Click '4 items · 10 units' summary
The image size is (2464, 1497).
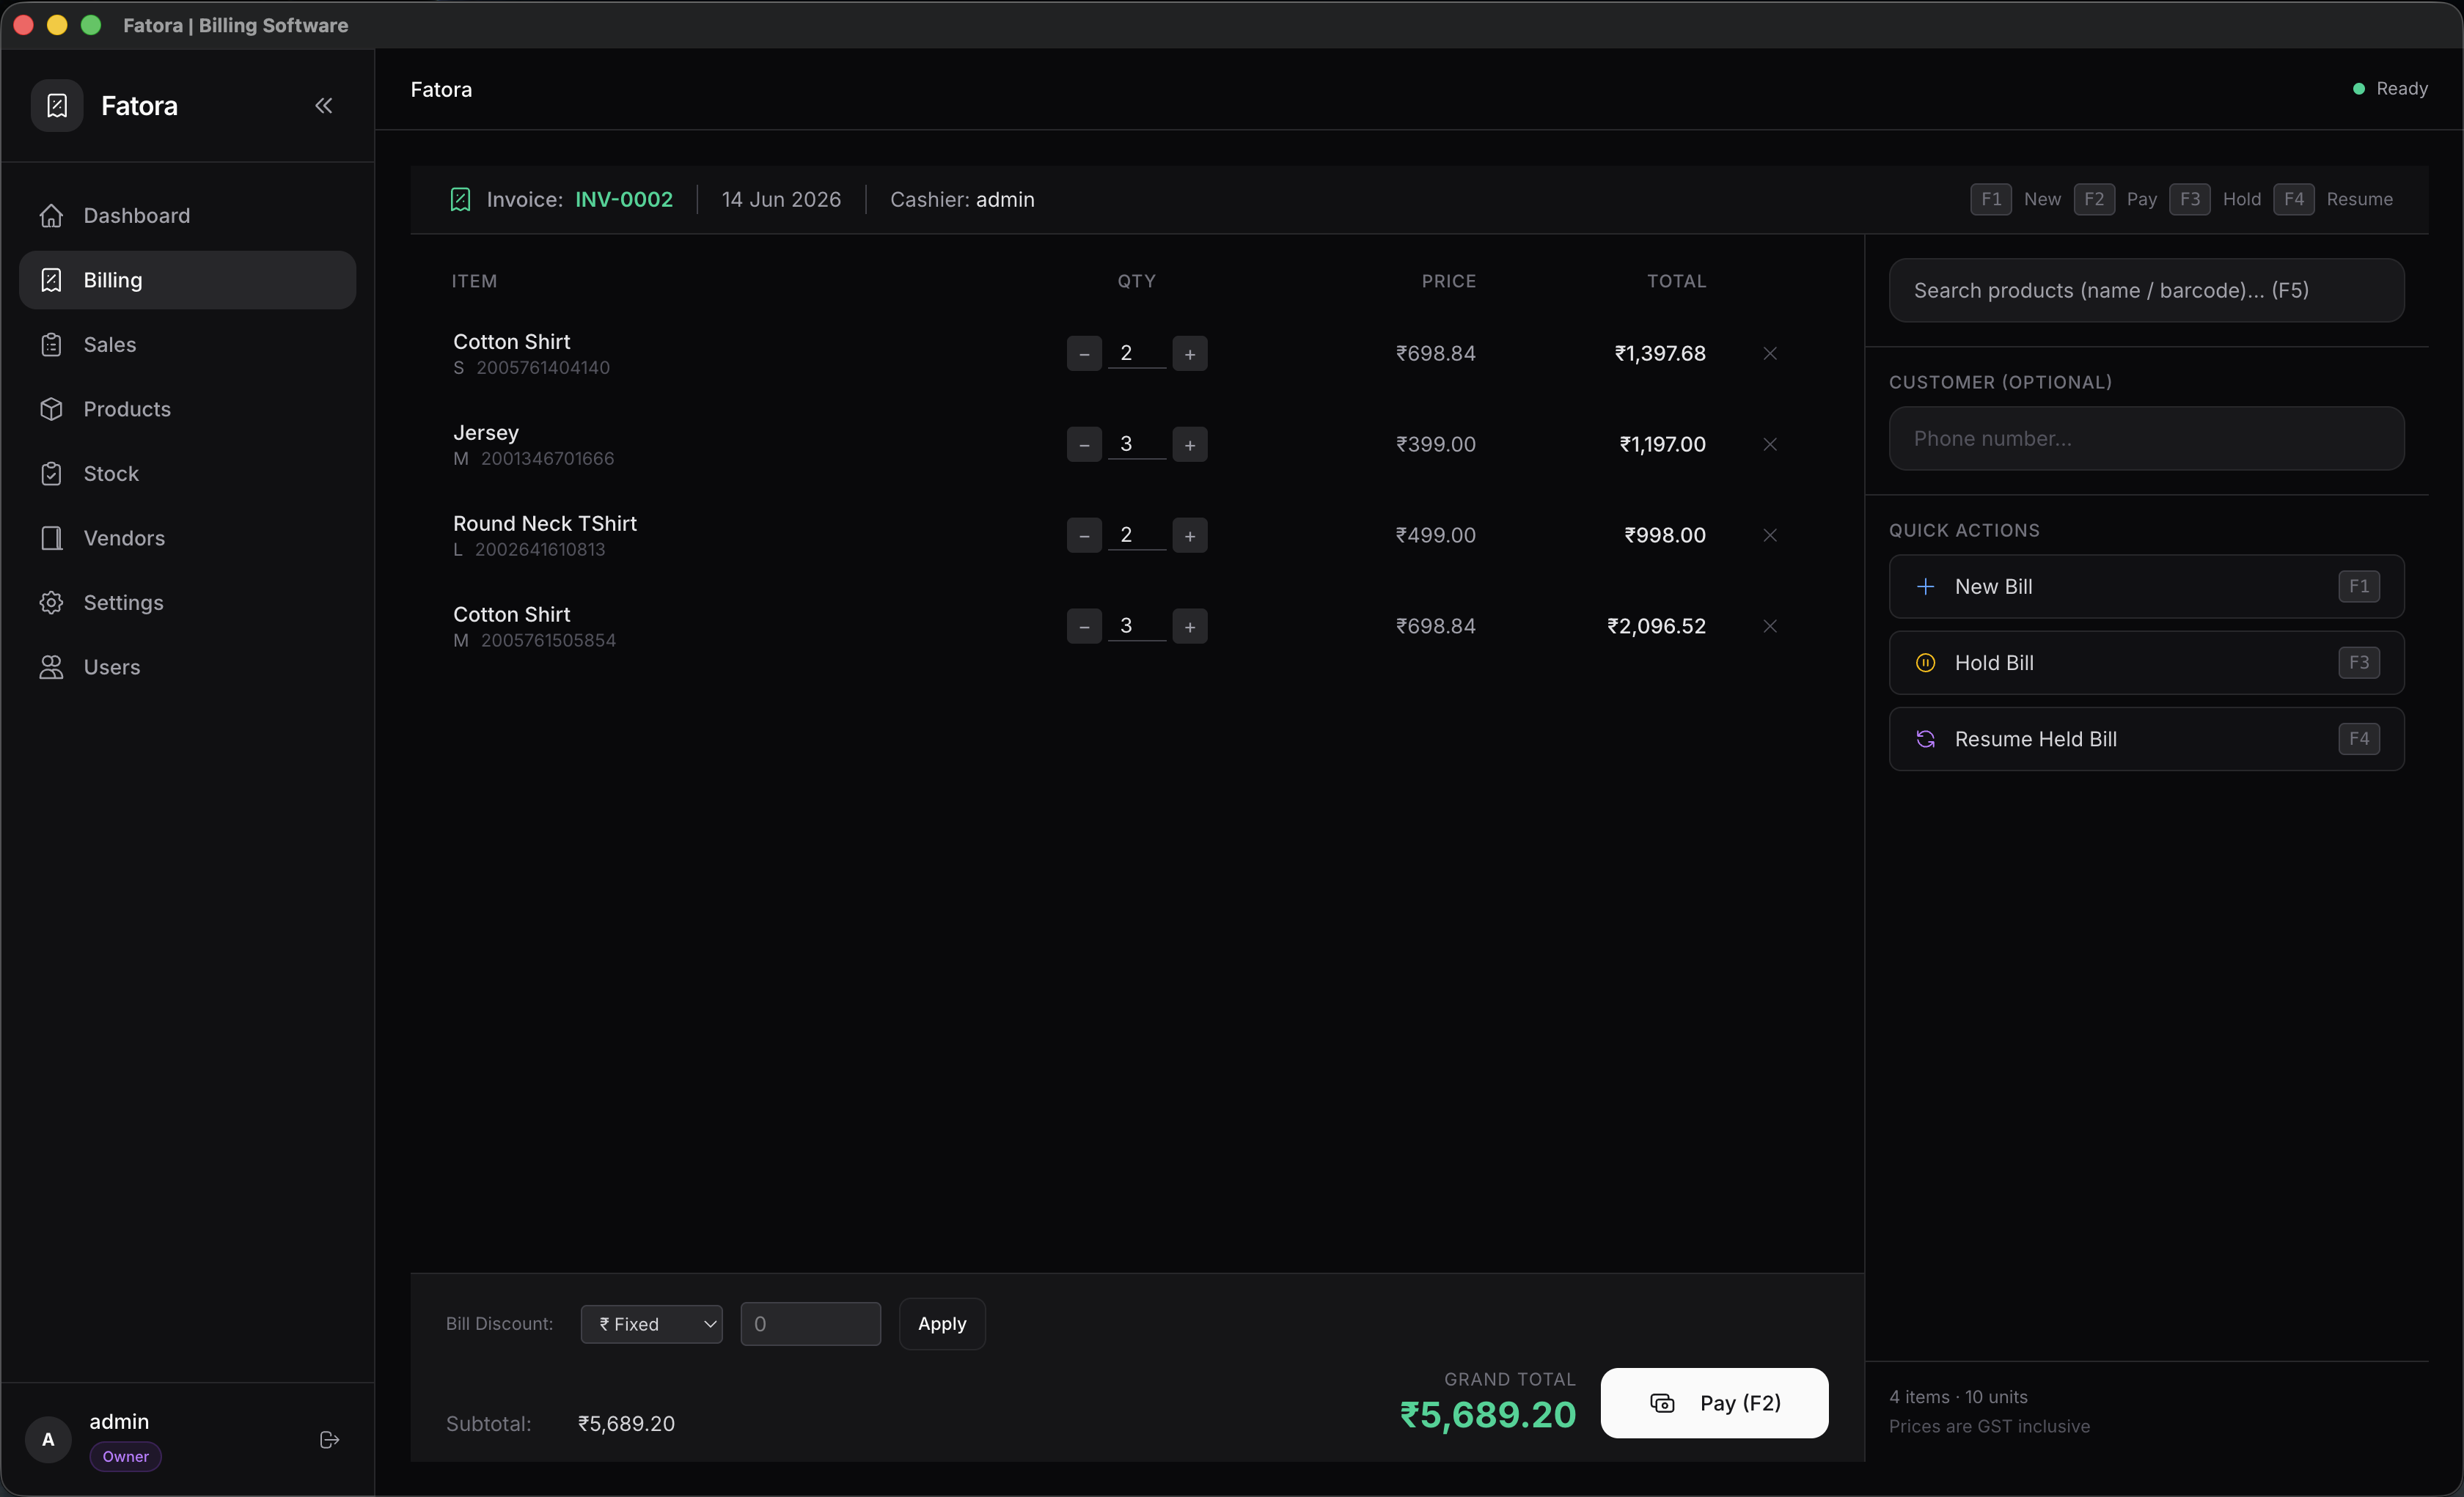[x=1958, y=1397]
